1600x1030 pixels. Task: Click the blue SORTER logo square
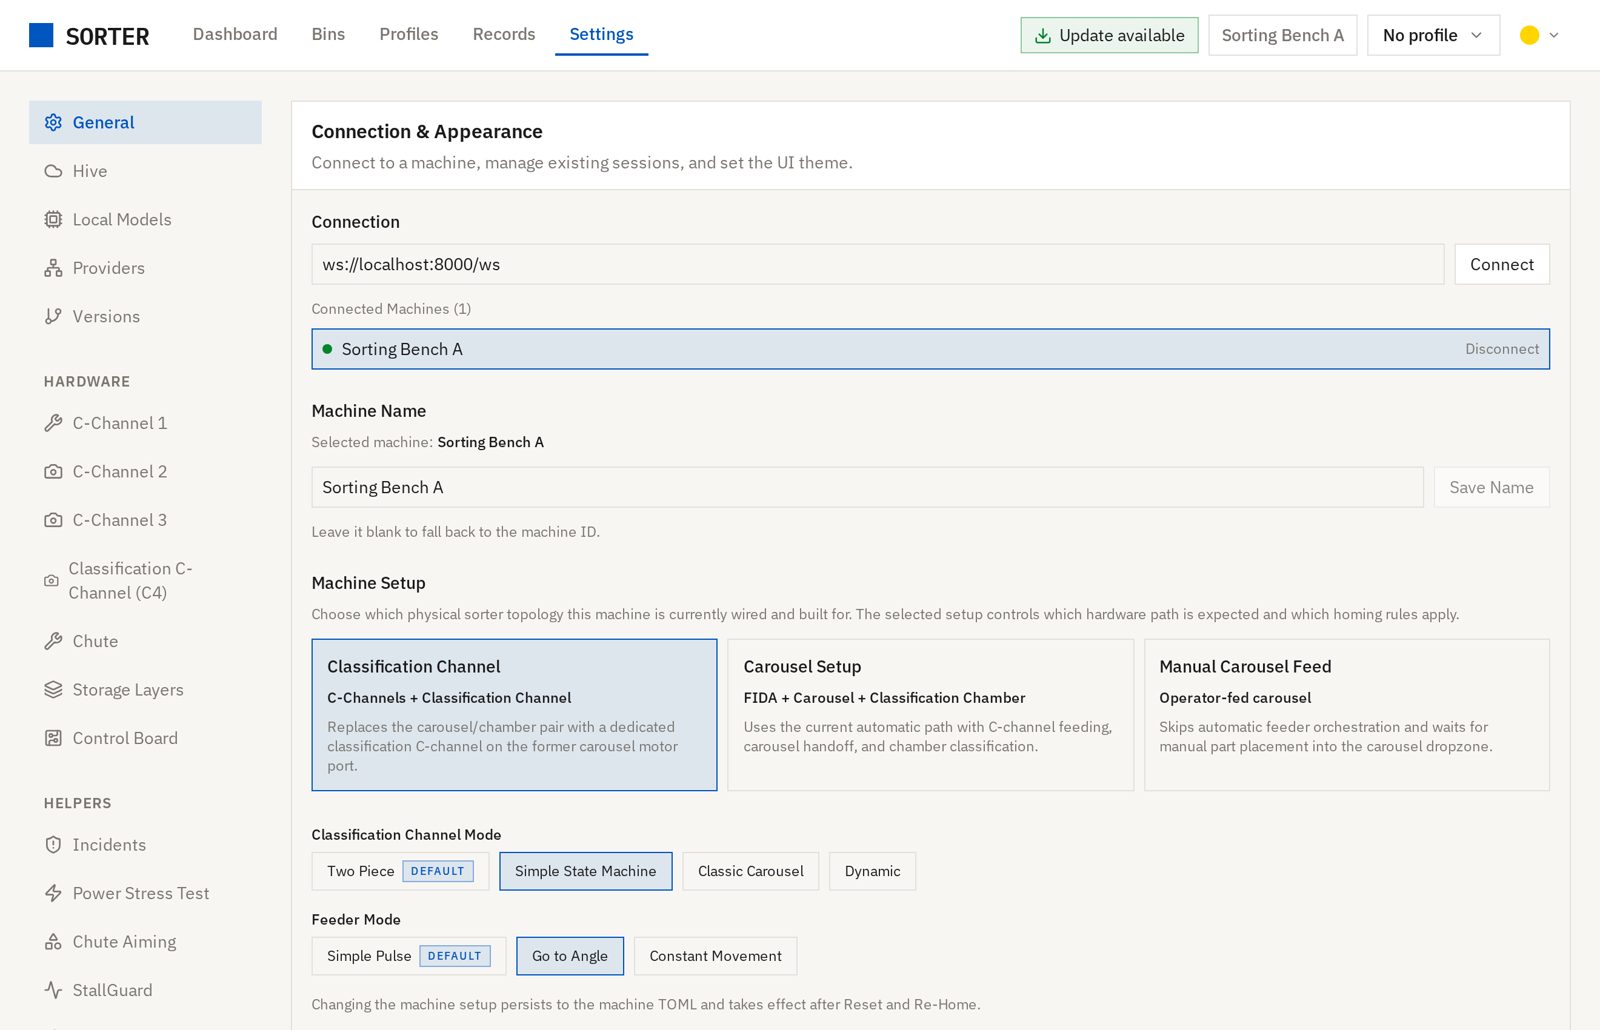click(x=41, y=35)
